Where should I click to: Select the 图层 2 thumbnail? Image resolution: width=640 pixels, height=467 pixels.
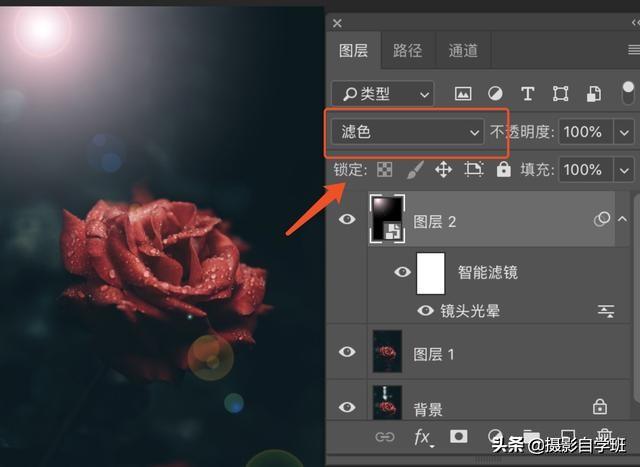click(x=387, y=218)
